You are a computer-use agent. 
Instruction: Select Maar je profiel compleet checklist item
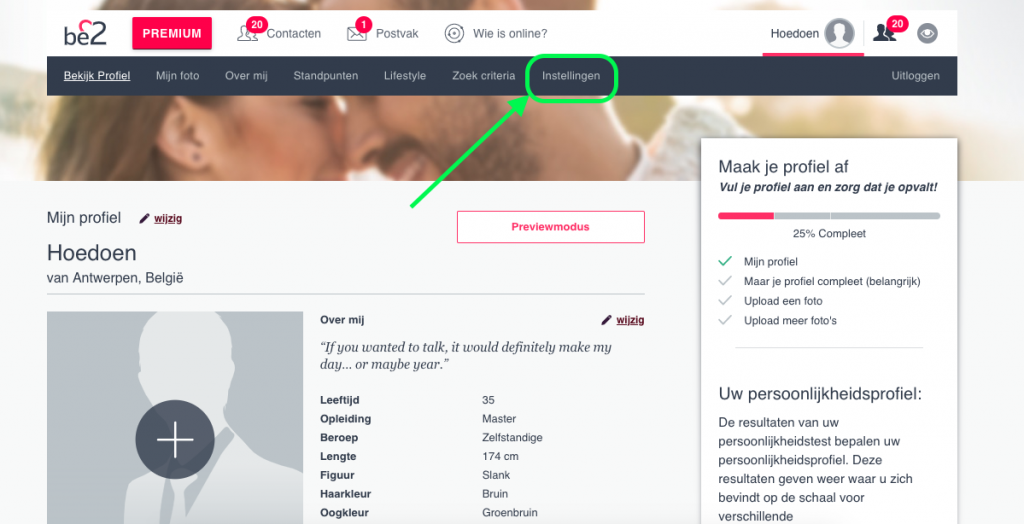tap(832, 281)
